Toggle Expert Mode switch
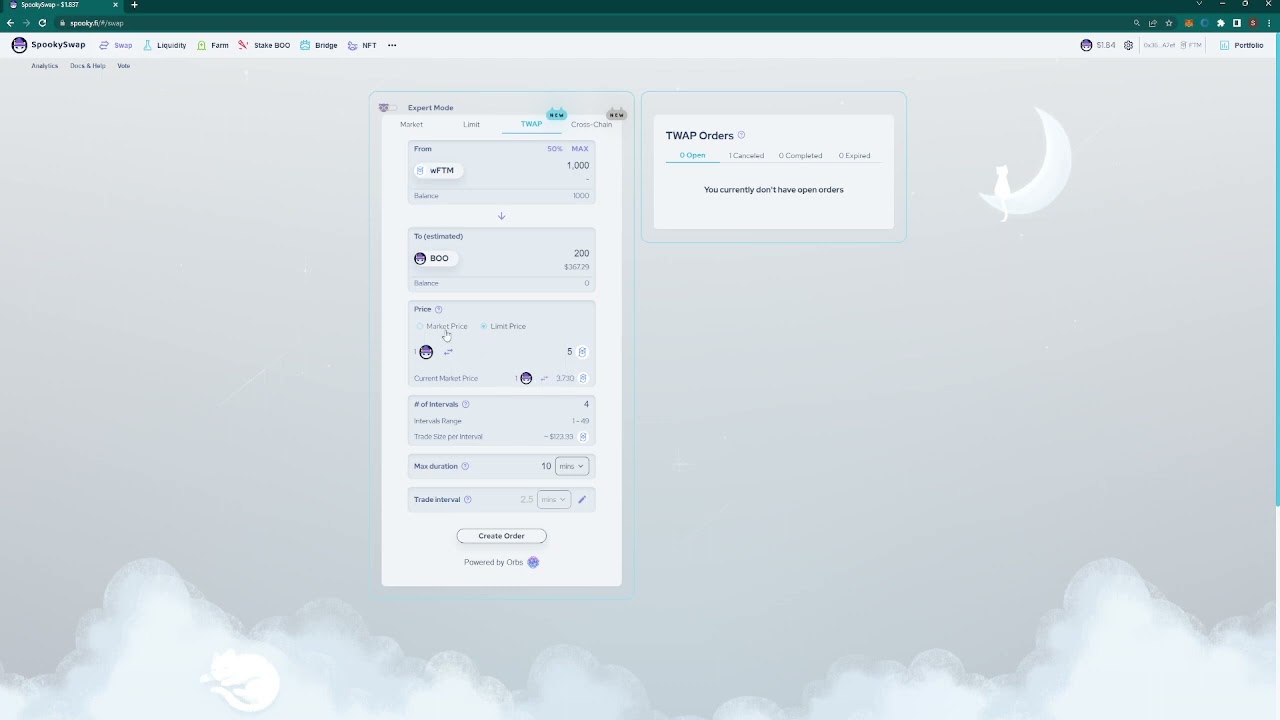This screenshot has width=1280, height=720. click(x=387, y=108)
